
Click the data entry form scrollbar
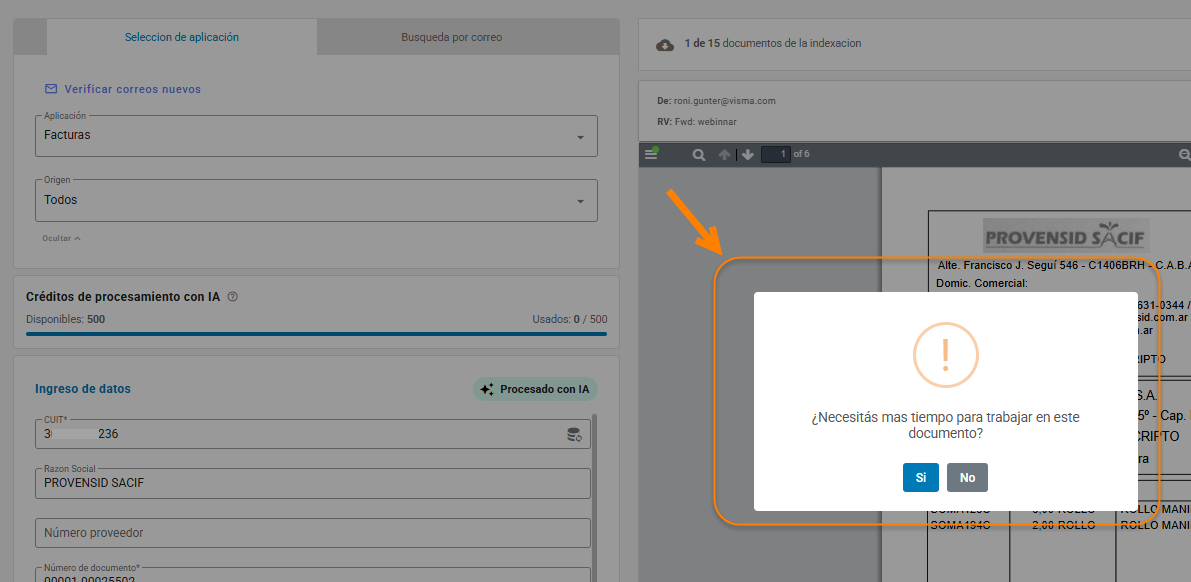click(x=595, y=498)
